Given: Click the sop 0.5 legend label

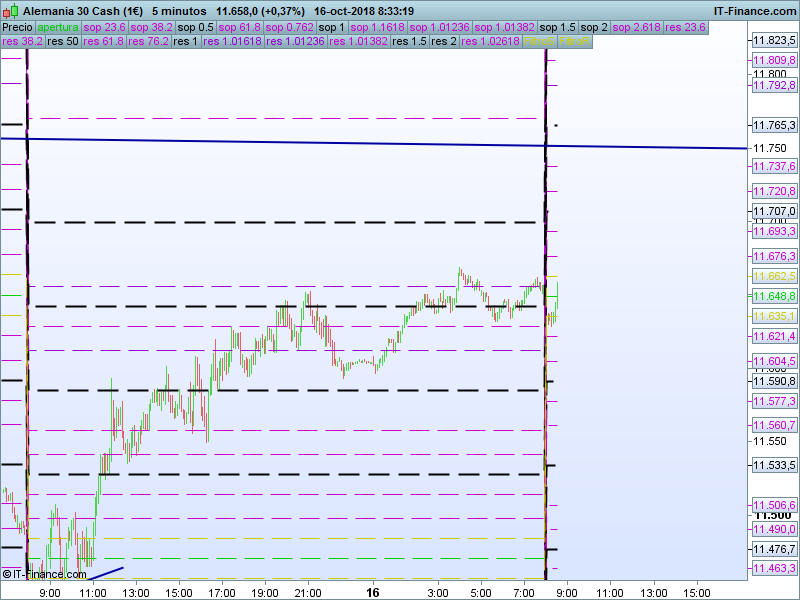Looking at the screenshot, I should click(195, 27).
